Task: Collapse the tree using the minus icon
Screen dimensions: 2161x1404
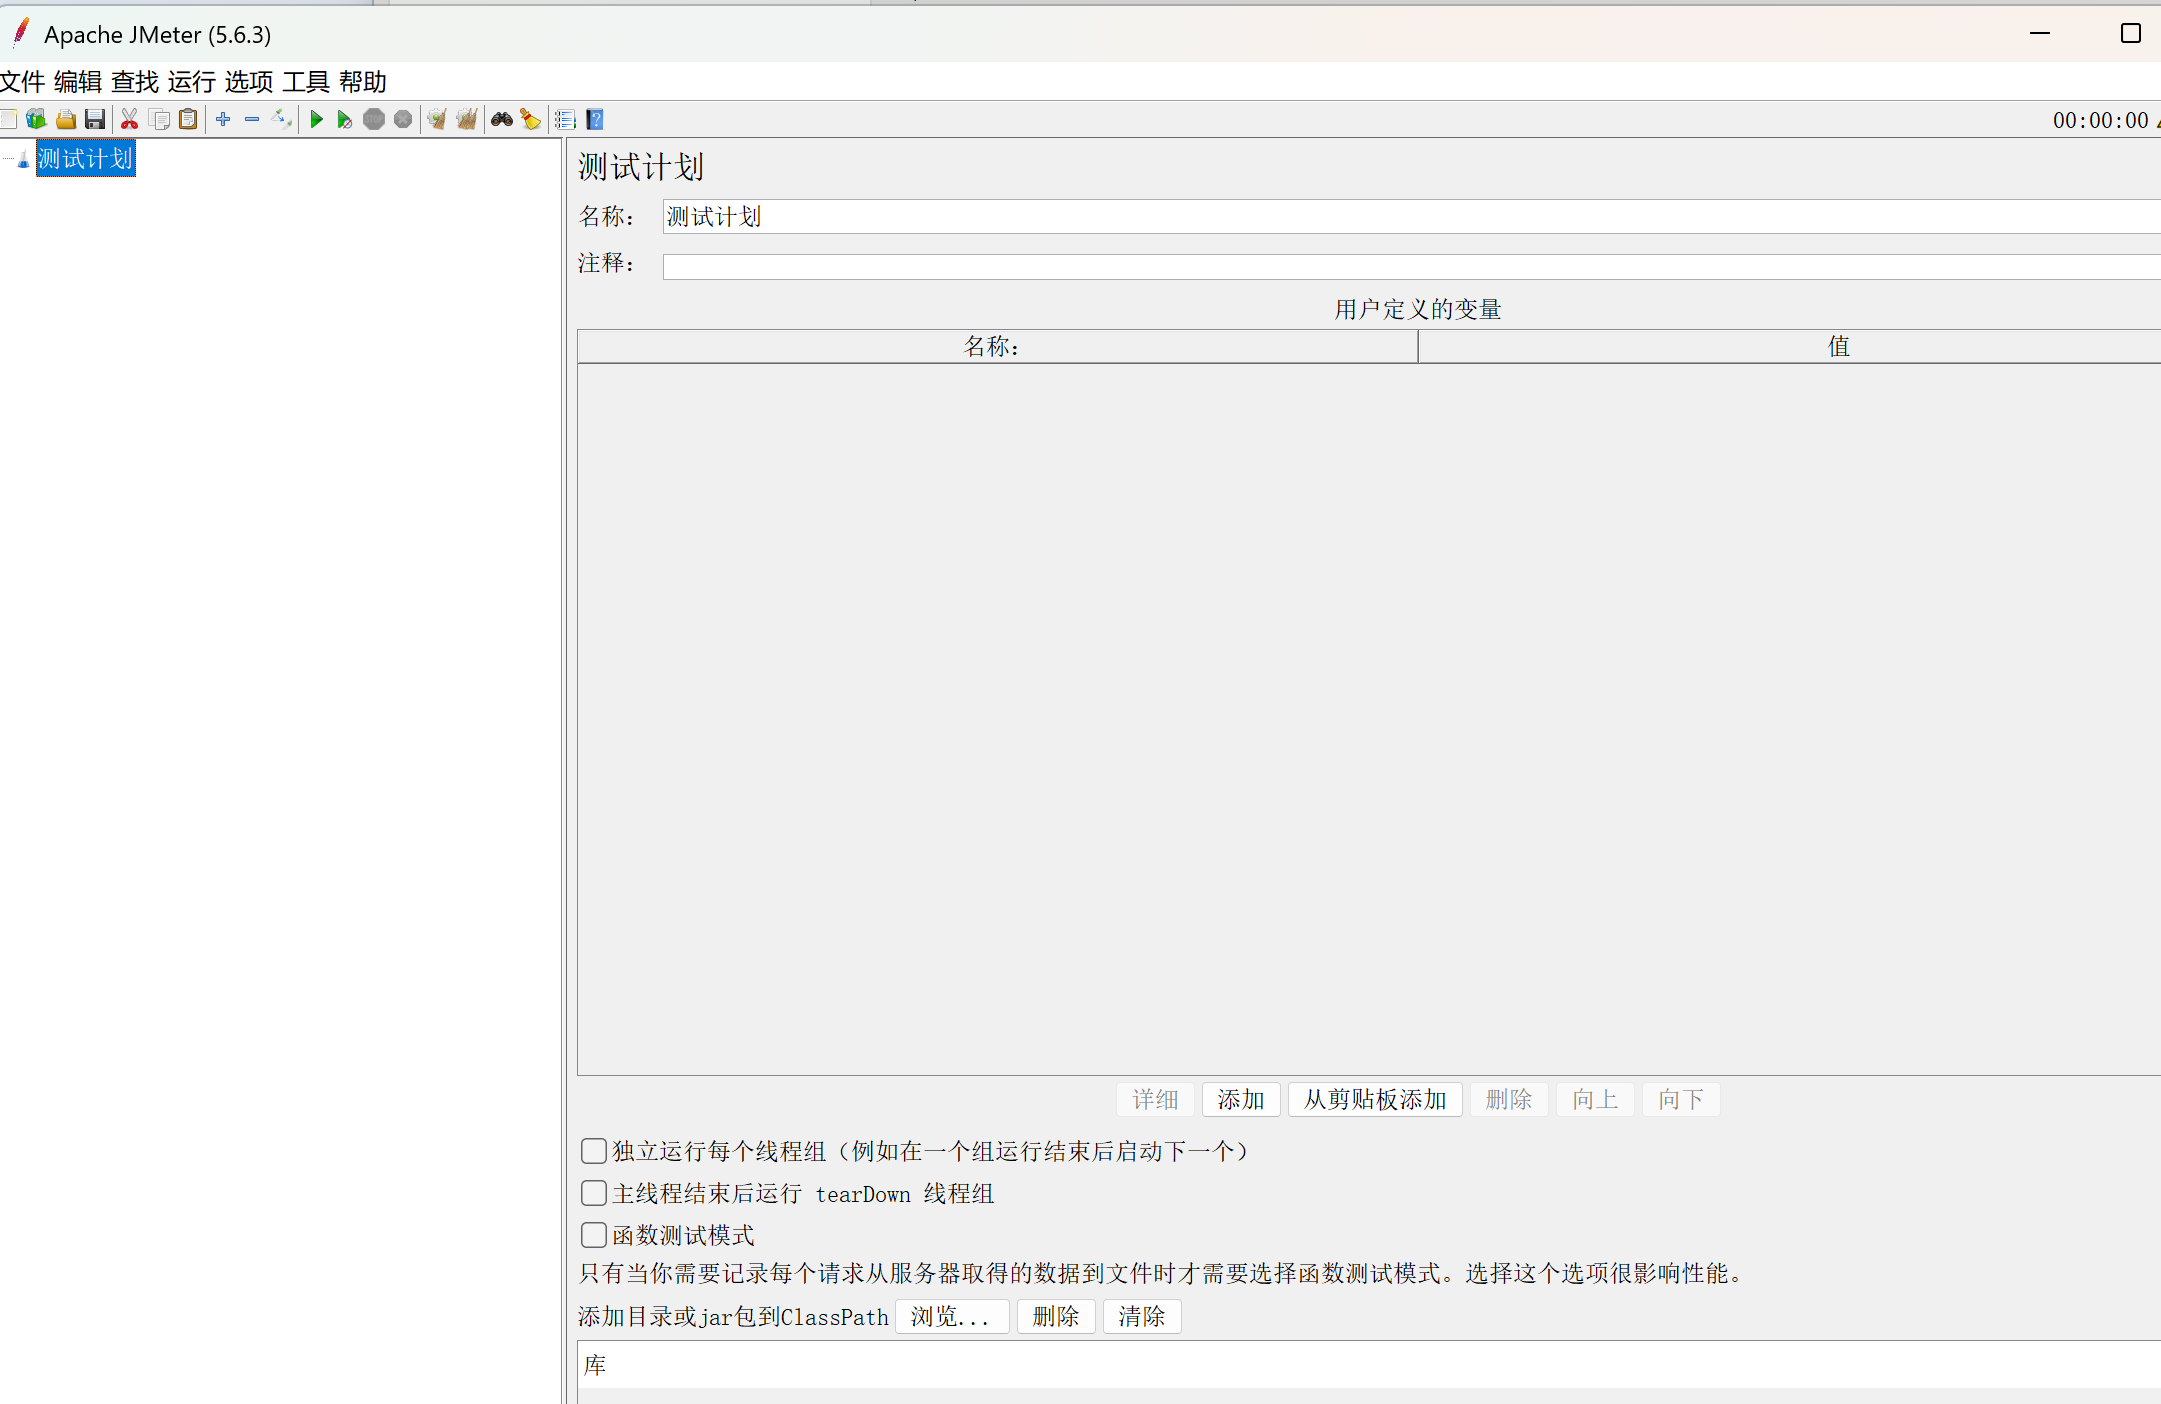Action: (x=251, y=119)
